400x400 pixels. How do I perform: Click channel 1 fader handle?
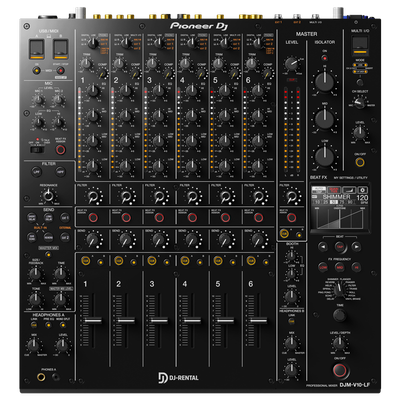pyautogui.click(x=93, y=321)
